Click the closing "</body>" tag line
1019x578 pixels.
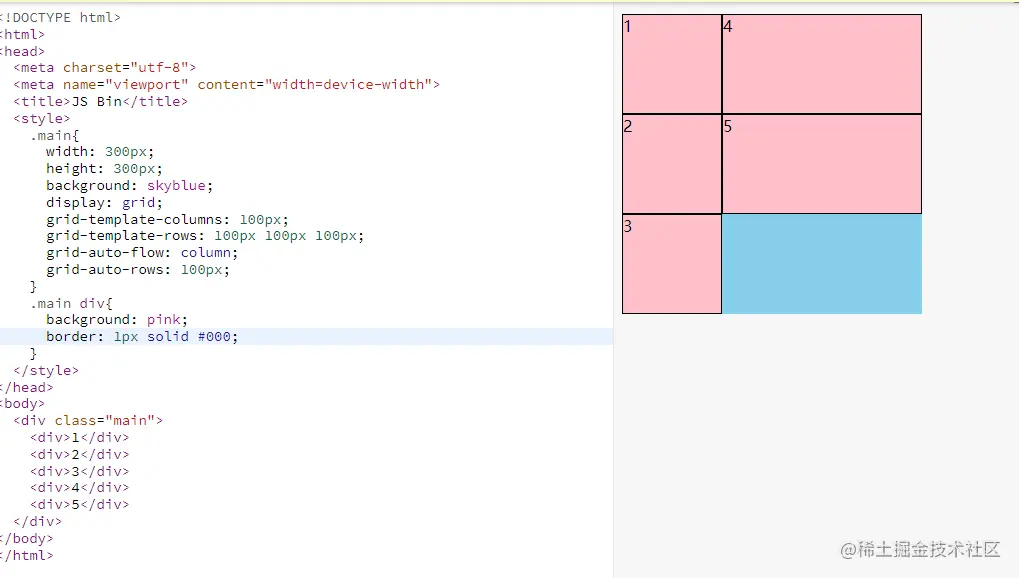[26, 538]
